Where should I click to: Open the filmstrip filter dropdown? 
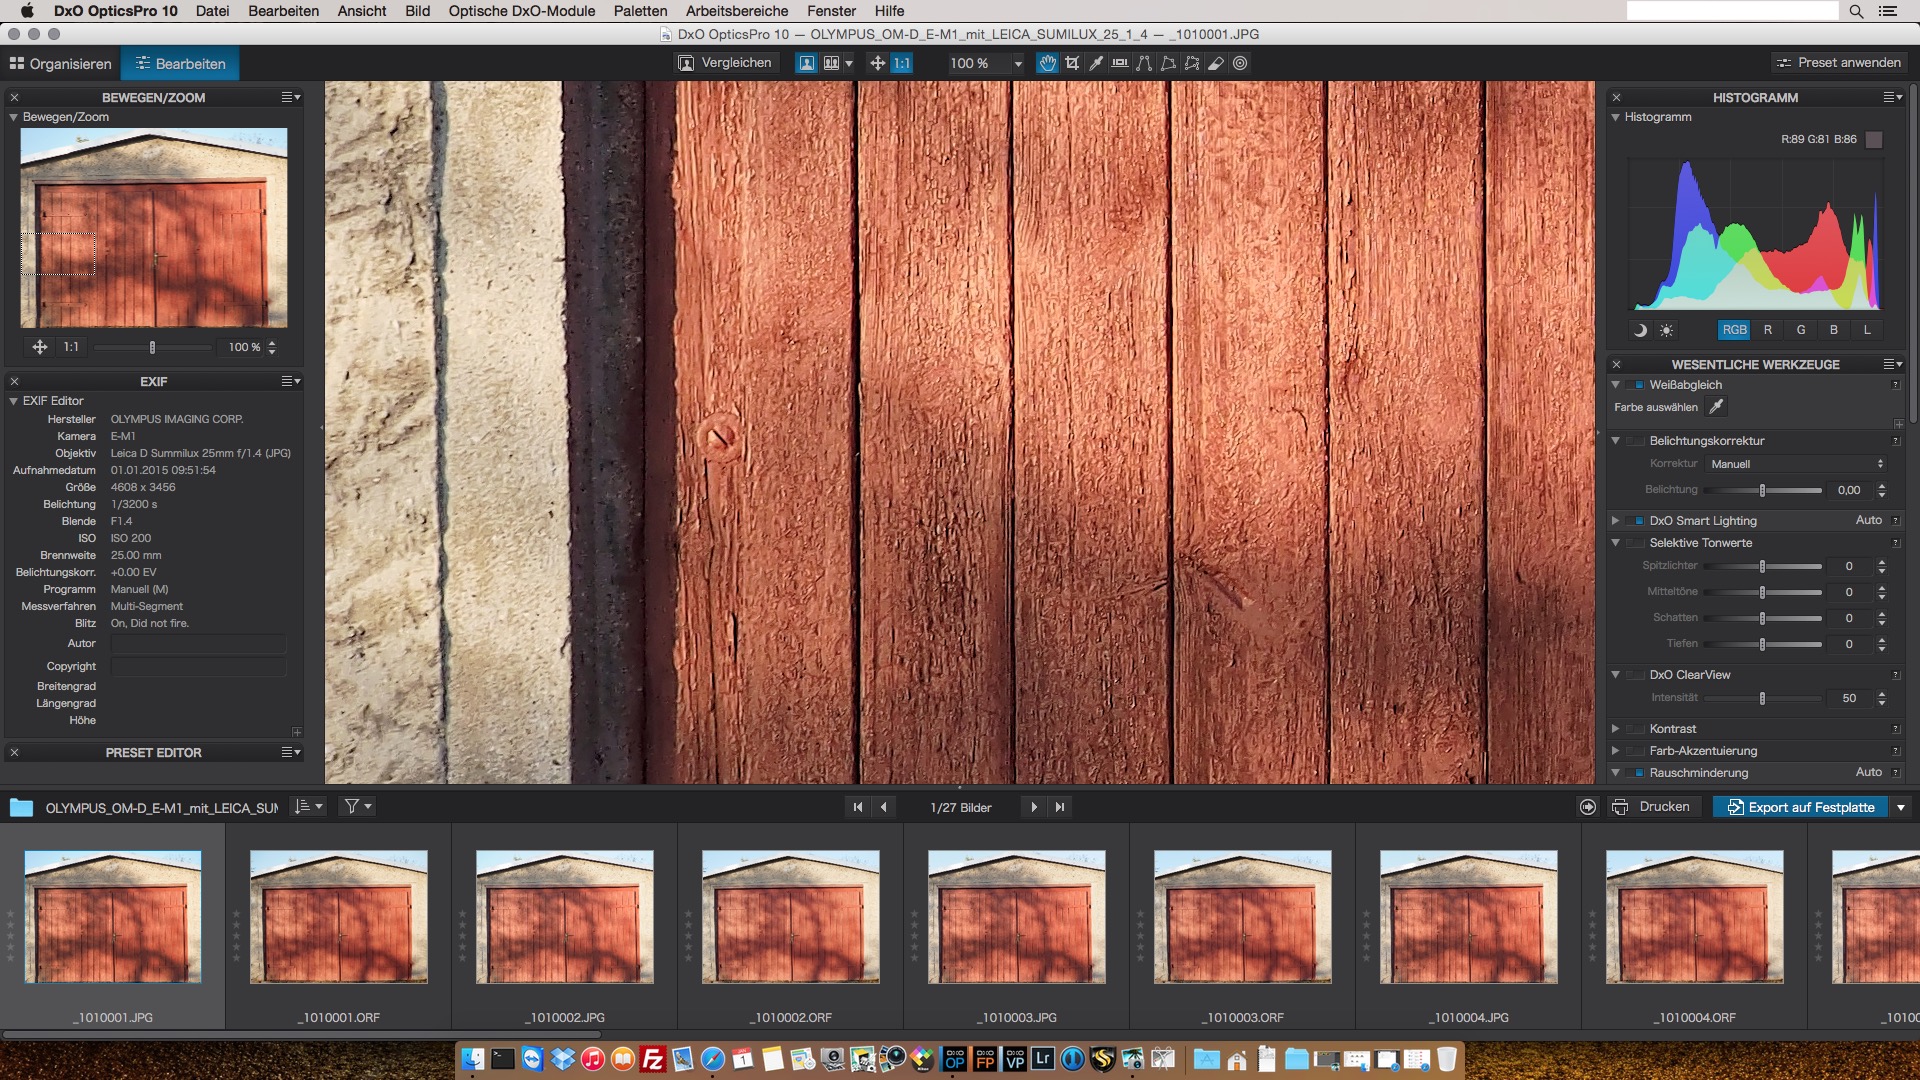358,806
